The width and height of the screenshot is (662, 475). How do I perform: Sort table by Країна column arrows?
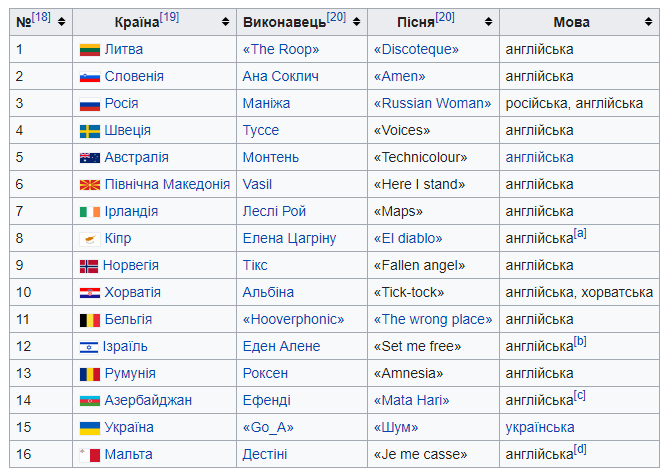(x=225, y=22)
